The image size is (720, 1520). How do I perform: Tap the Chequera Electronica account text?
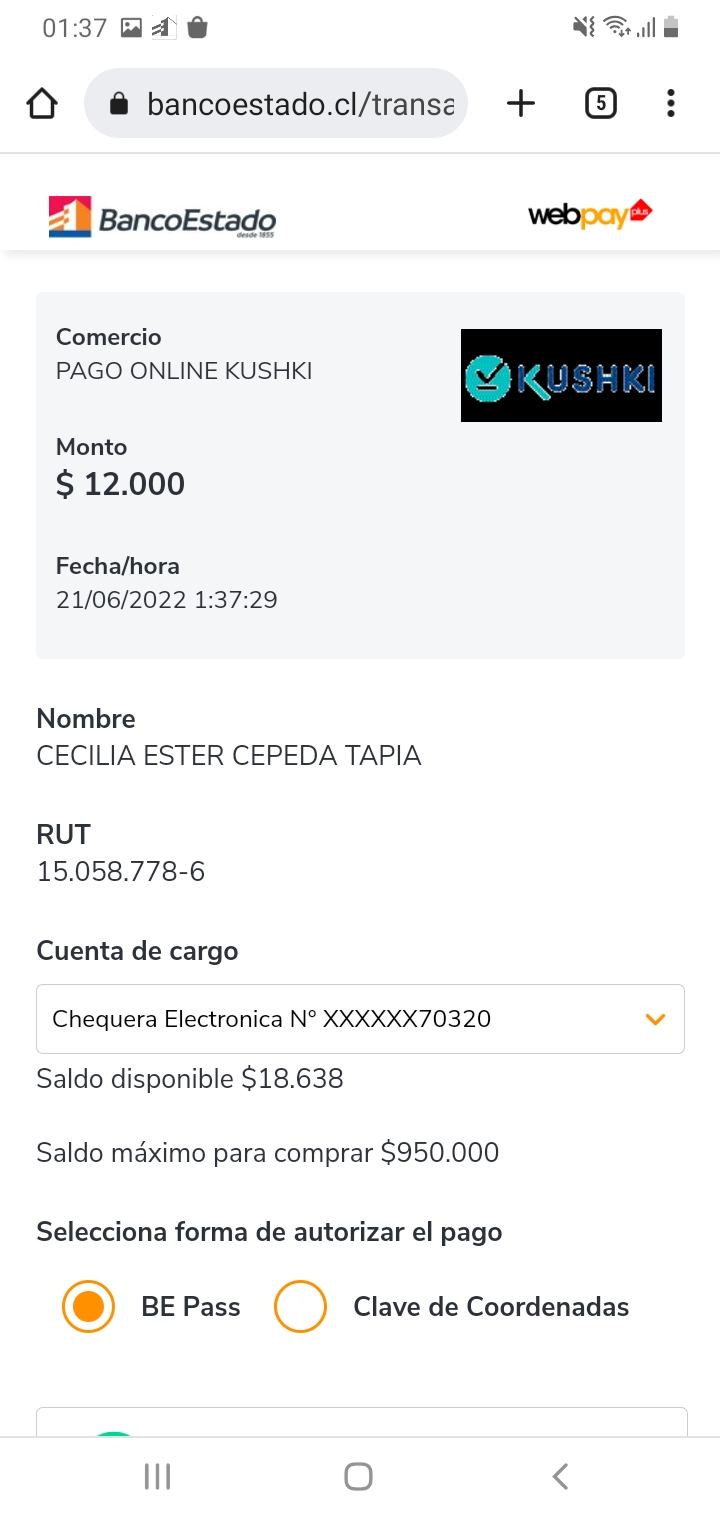point(271,1019)
